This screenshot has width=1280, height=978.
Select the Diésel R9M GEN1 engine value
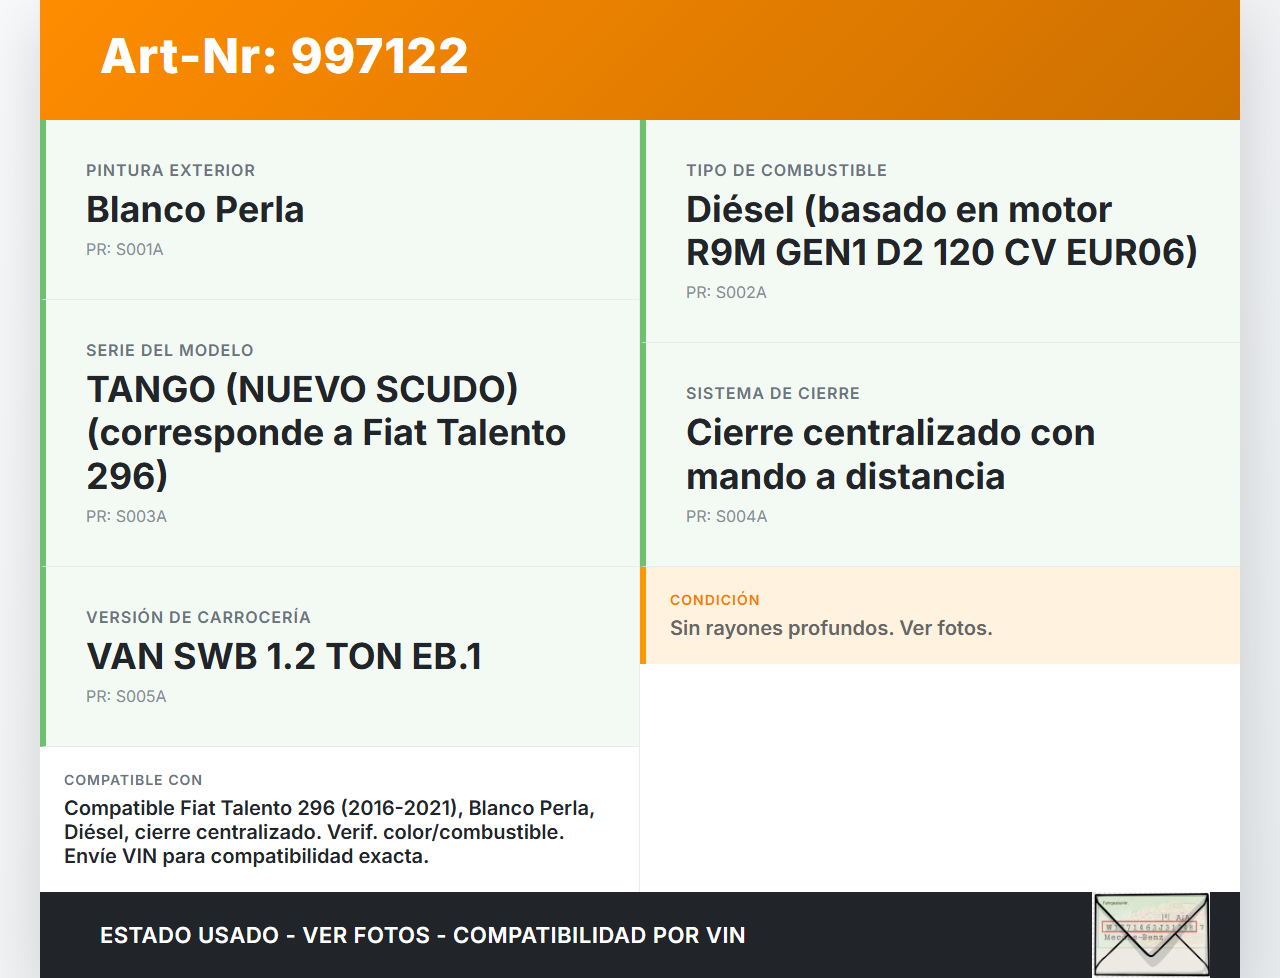pyautogui.click(x=941, y=231)
